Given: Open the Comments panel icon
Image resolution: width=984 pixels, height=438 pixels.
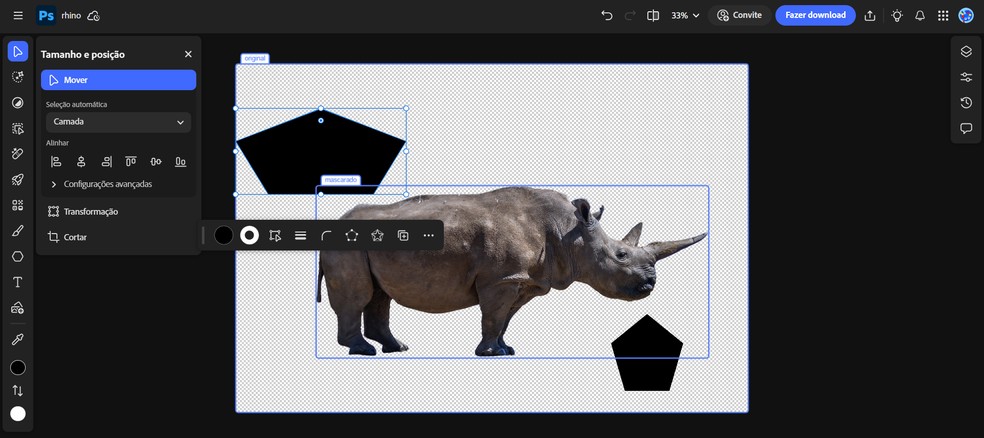Looking at the screenshot, I should coord(966,128).
